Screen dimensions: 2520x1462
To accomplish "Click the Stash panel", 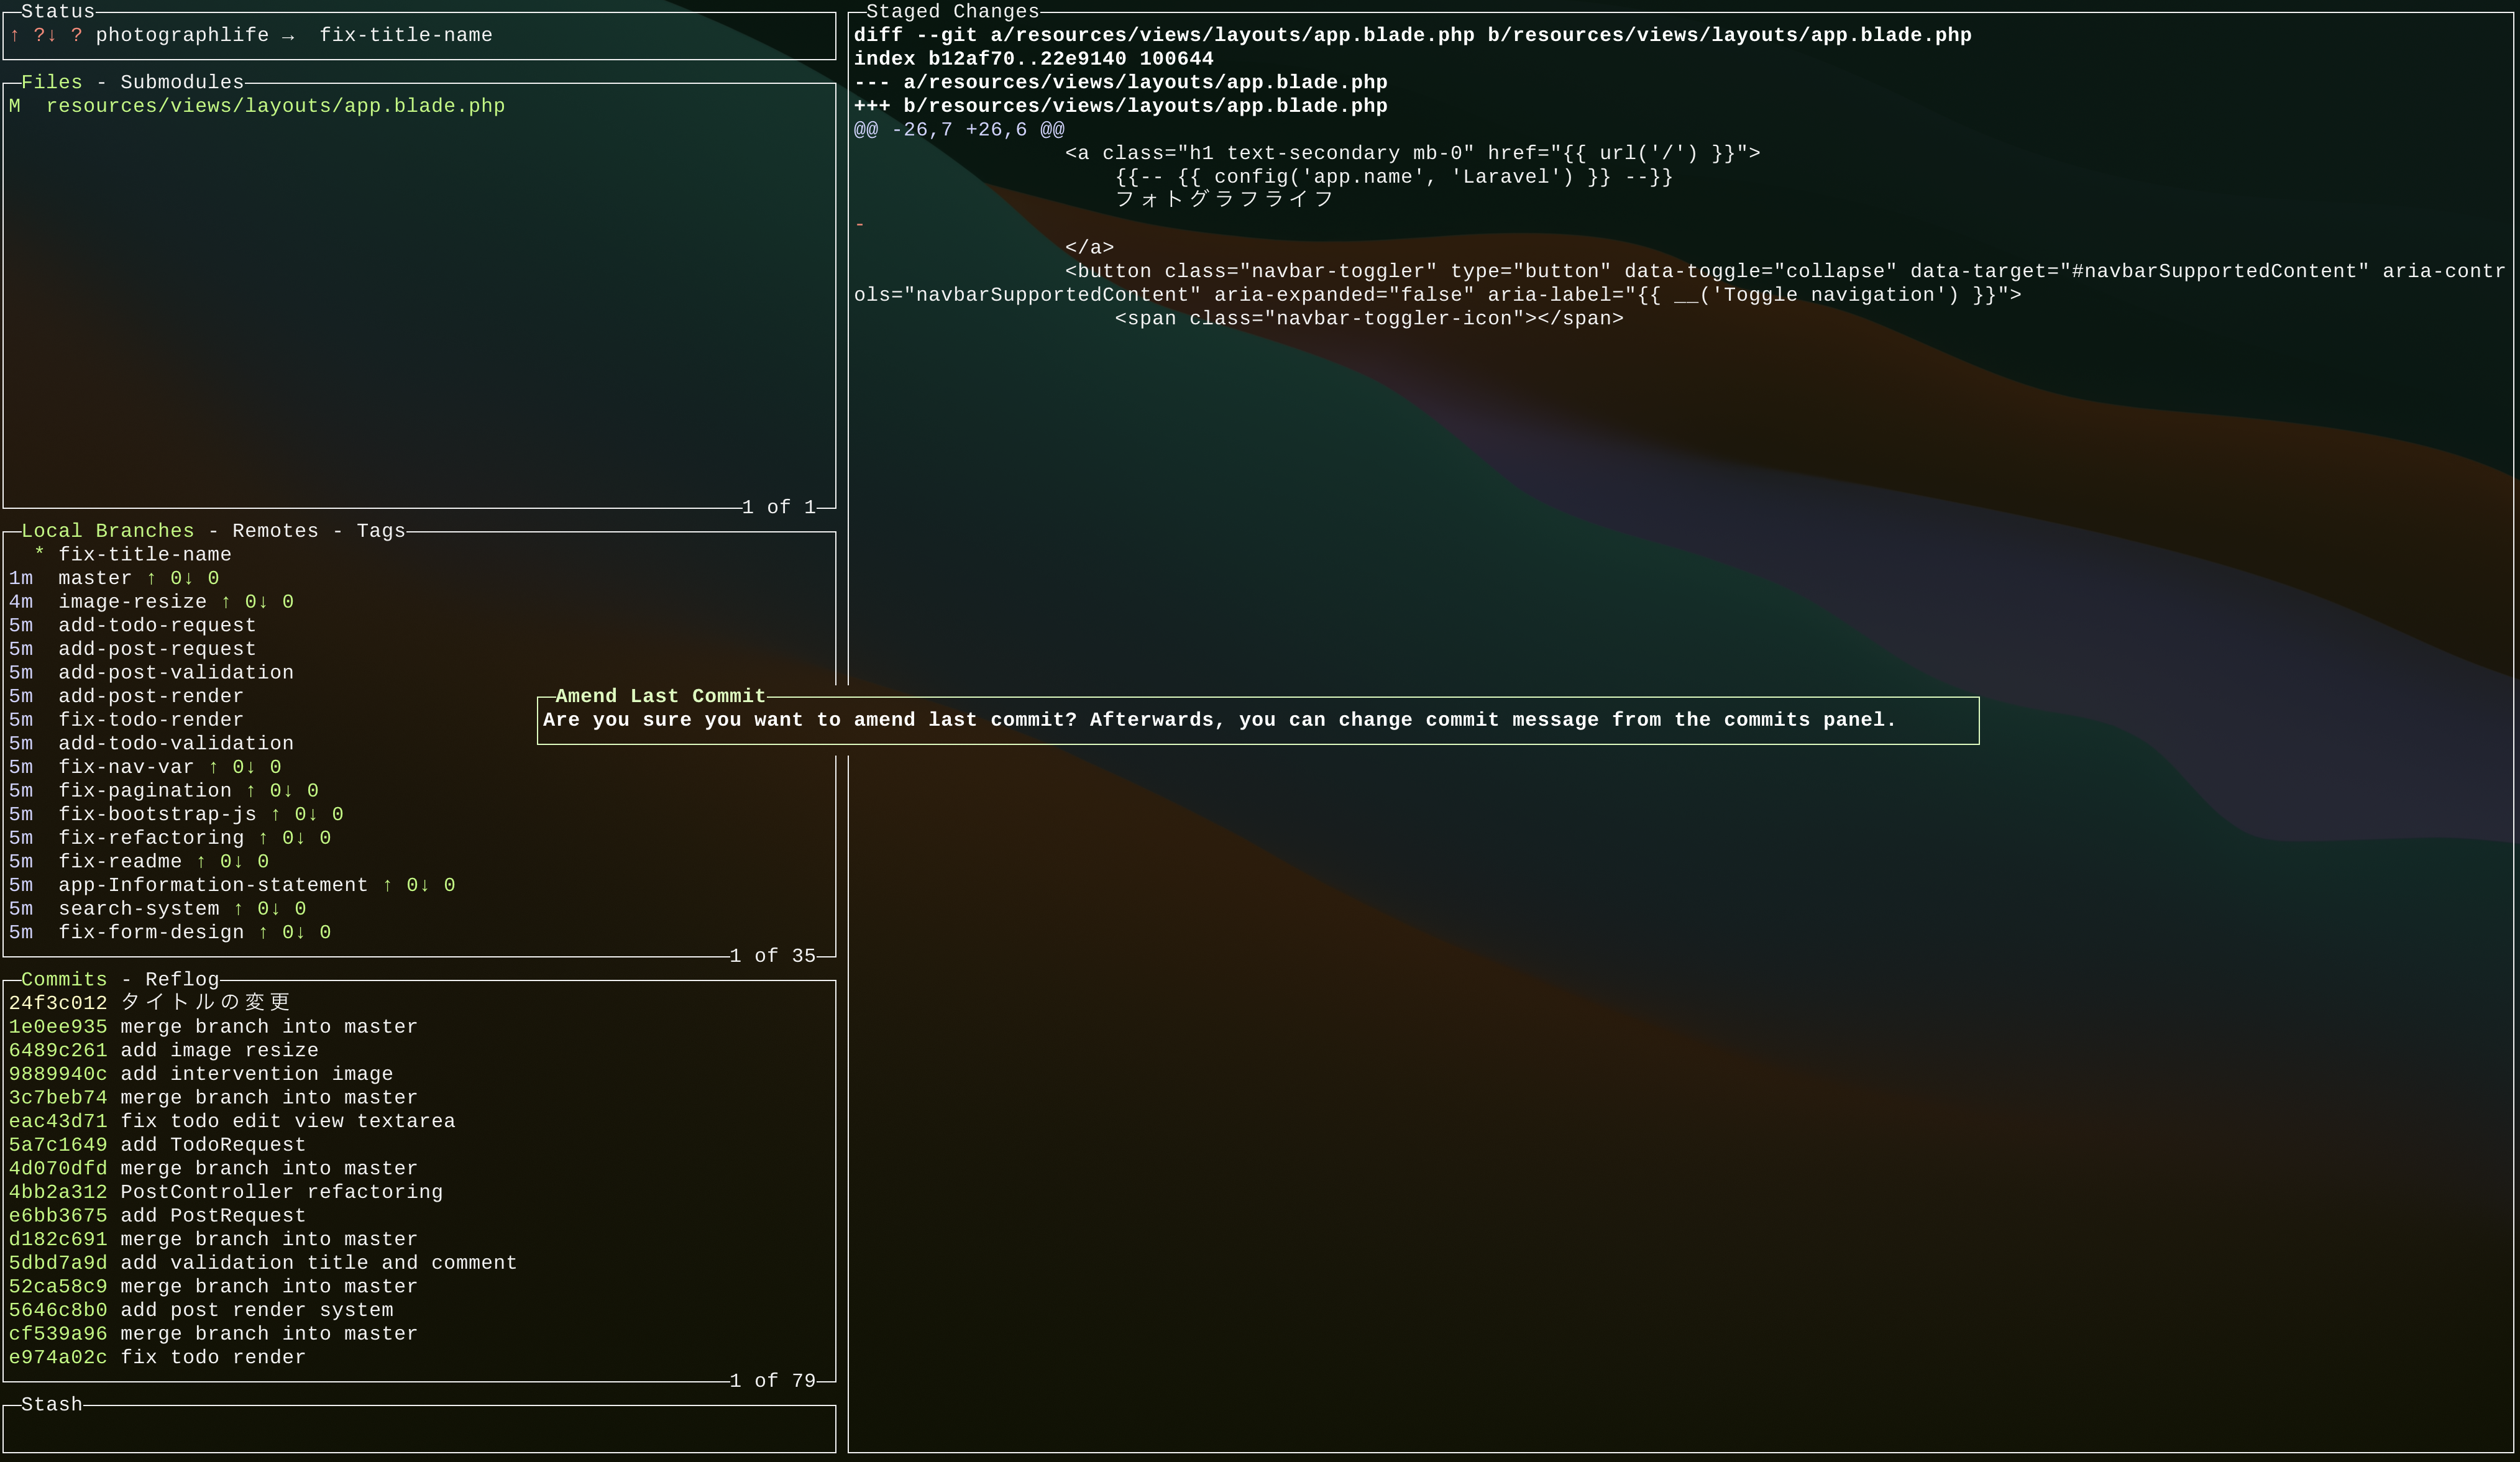I will click(x=418, y=1430).
